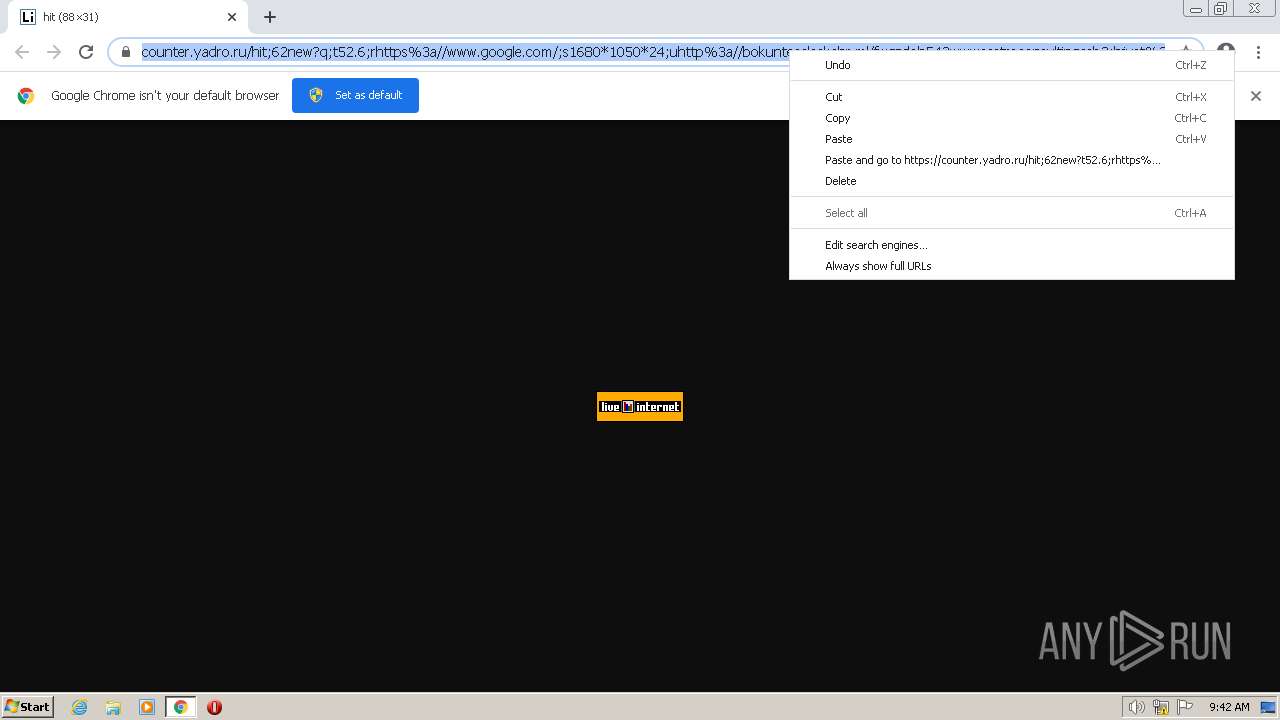Viewport: 1280px width, 720px height.
Task: Open Windows Explorer folder from taskbar
Action: pos(113,707)
